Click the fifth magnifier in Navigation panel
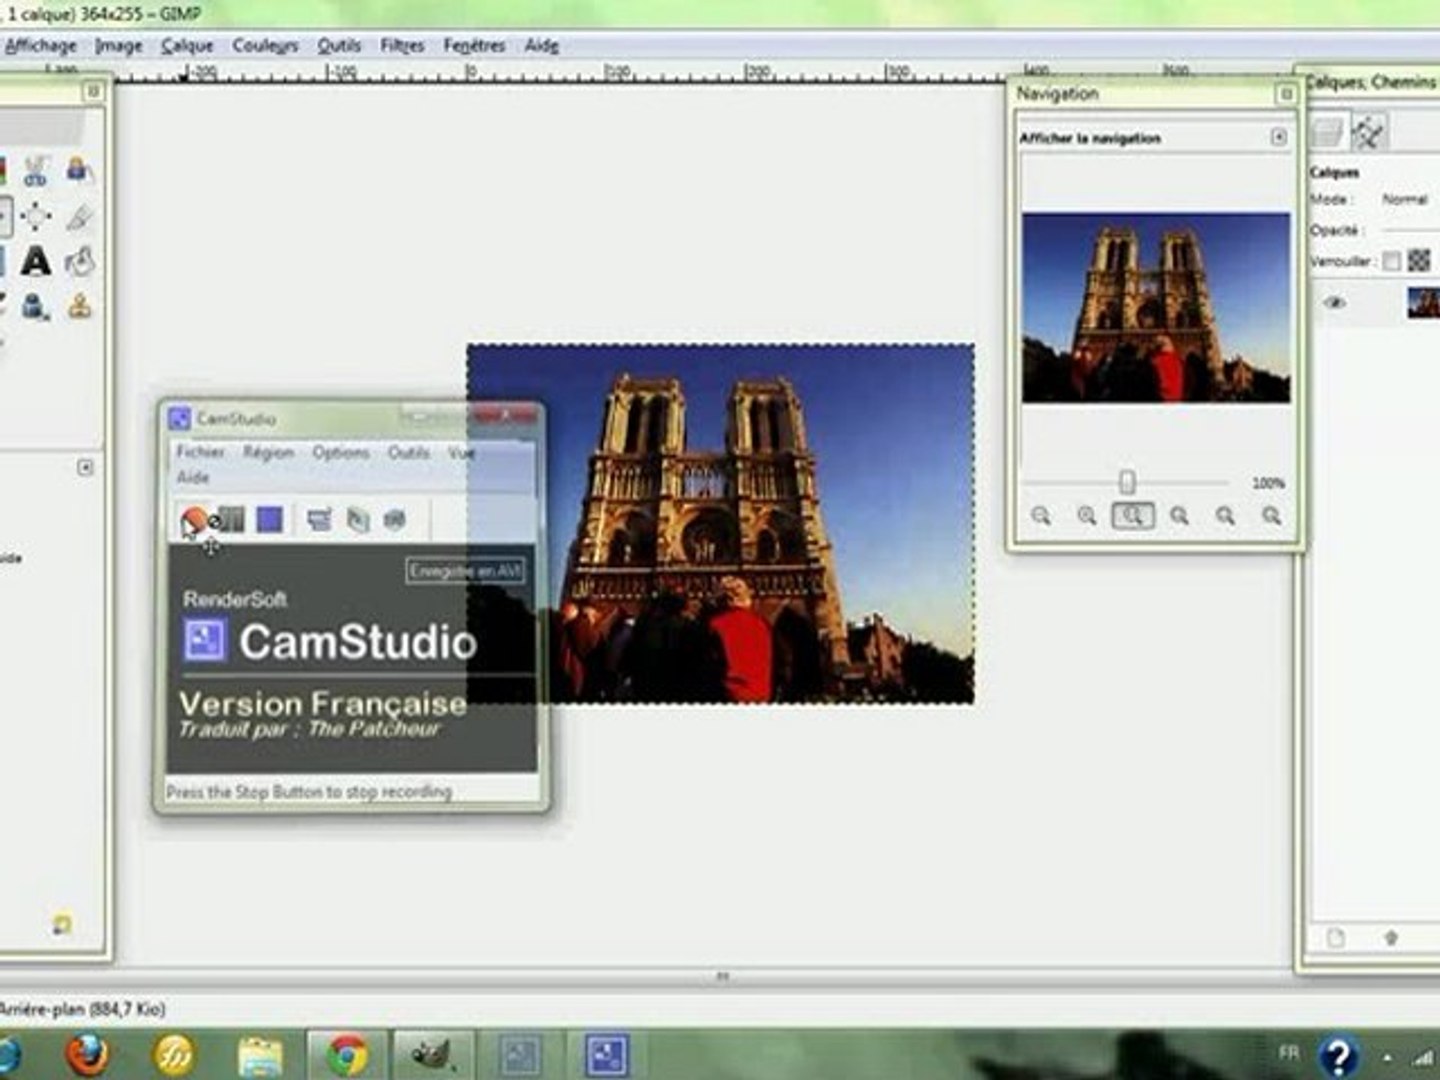The image size is (1440, 1080). coord(1226,516)
